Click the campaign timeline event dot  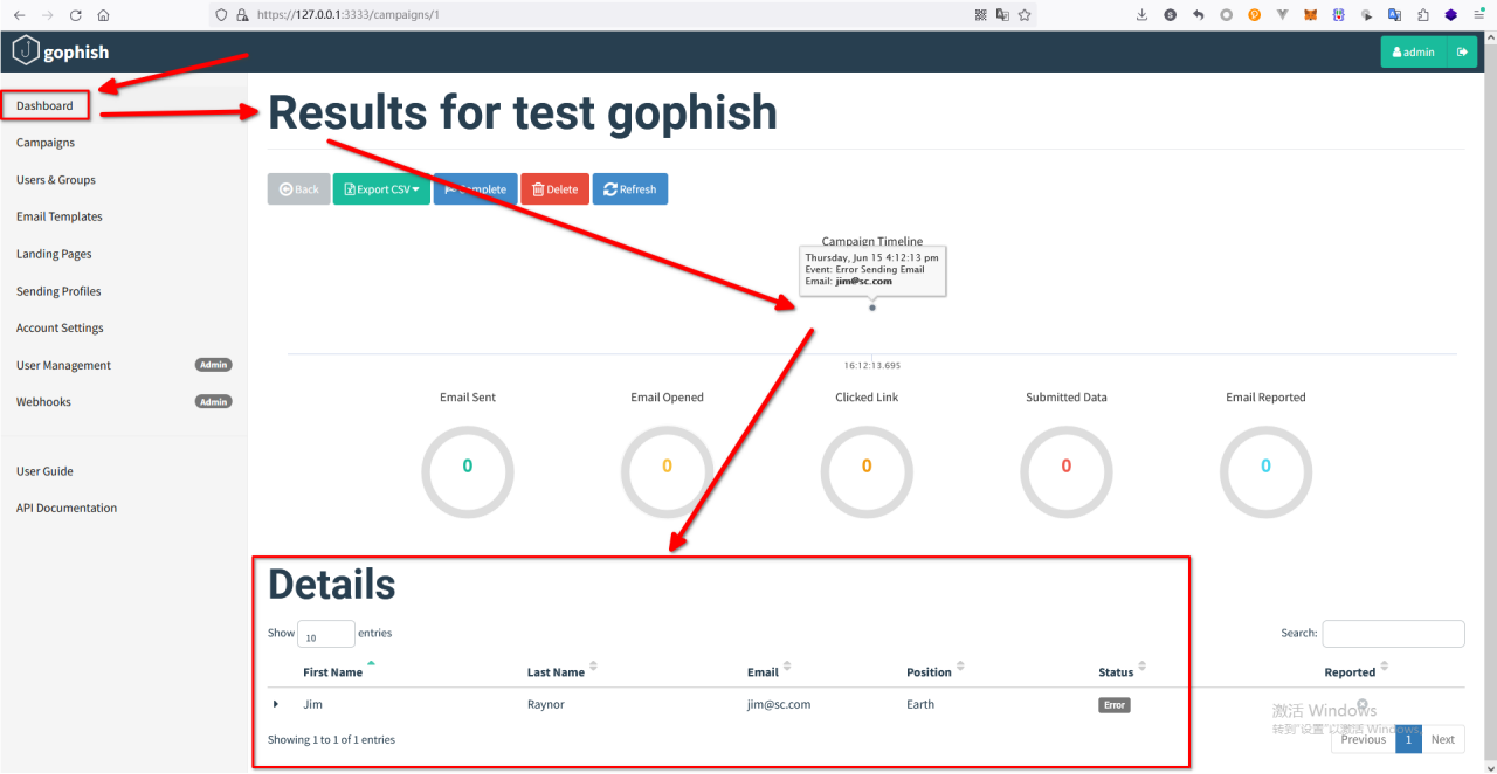click(x=872, y=307)
